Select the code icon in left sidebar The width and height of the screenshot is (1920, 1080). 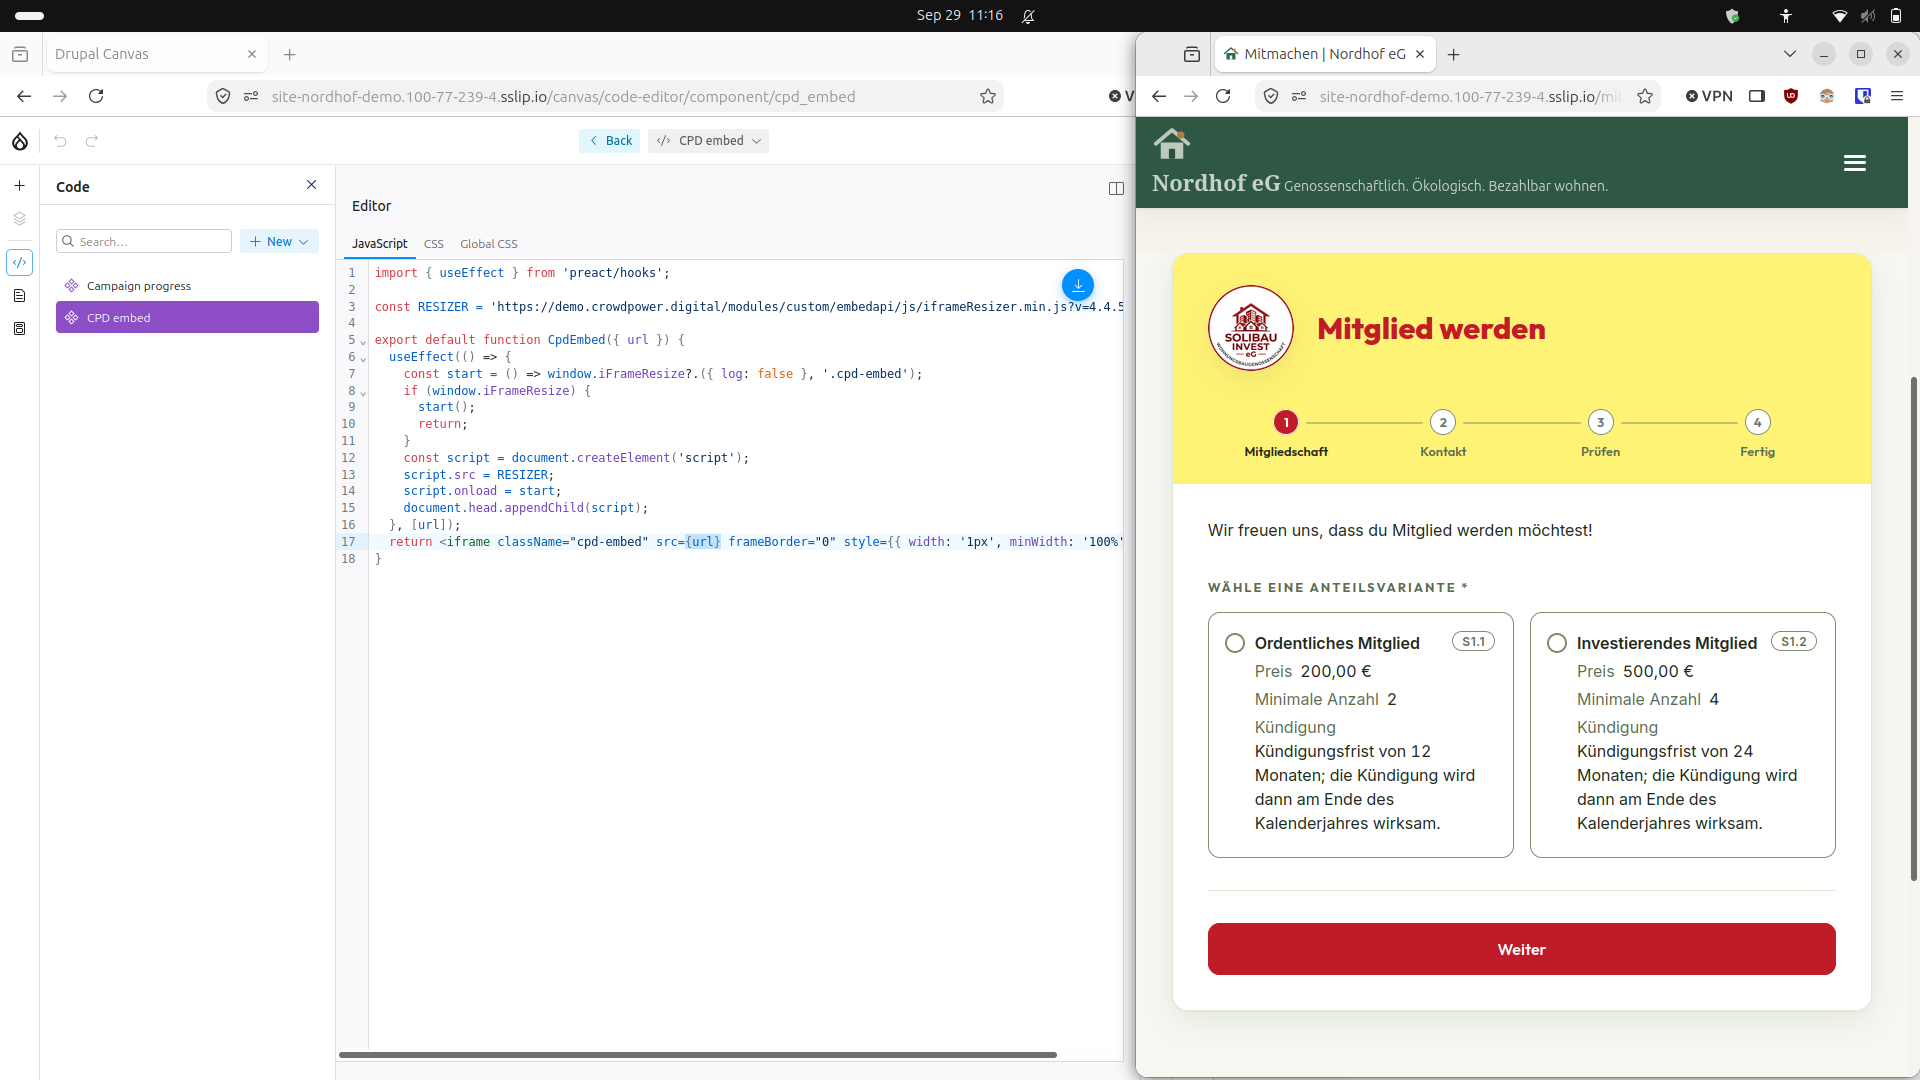[x=19, y=262]
